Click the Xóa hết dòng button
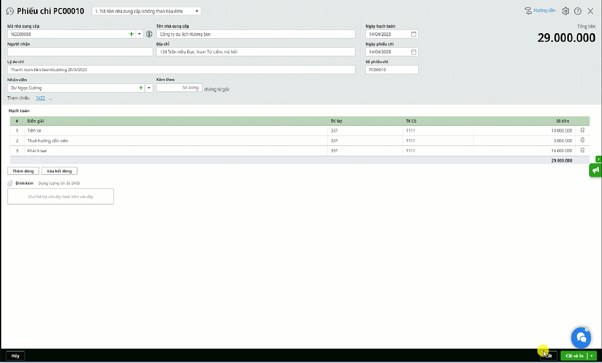The width and height of the screenshot is (602, 363). 60,171
